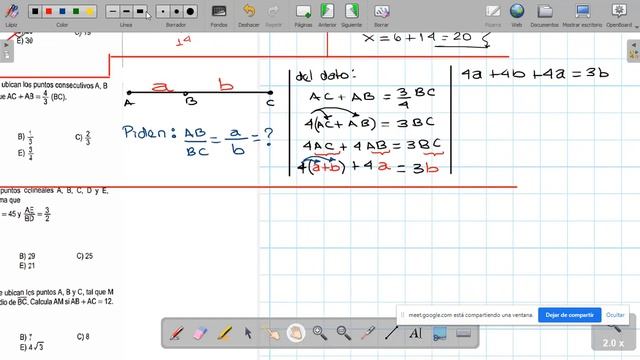Pick the red pen color
640x360 pixels.
[49, 11]
